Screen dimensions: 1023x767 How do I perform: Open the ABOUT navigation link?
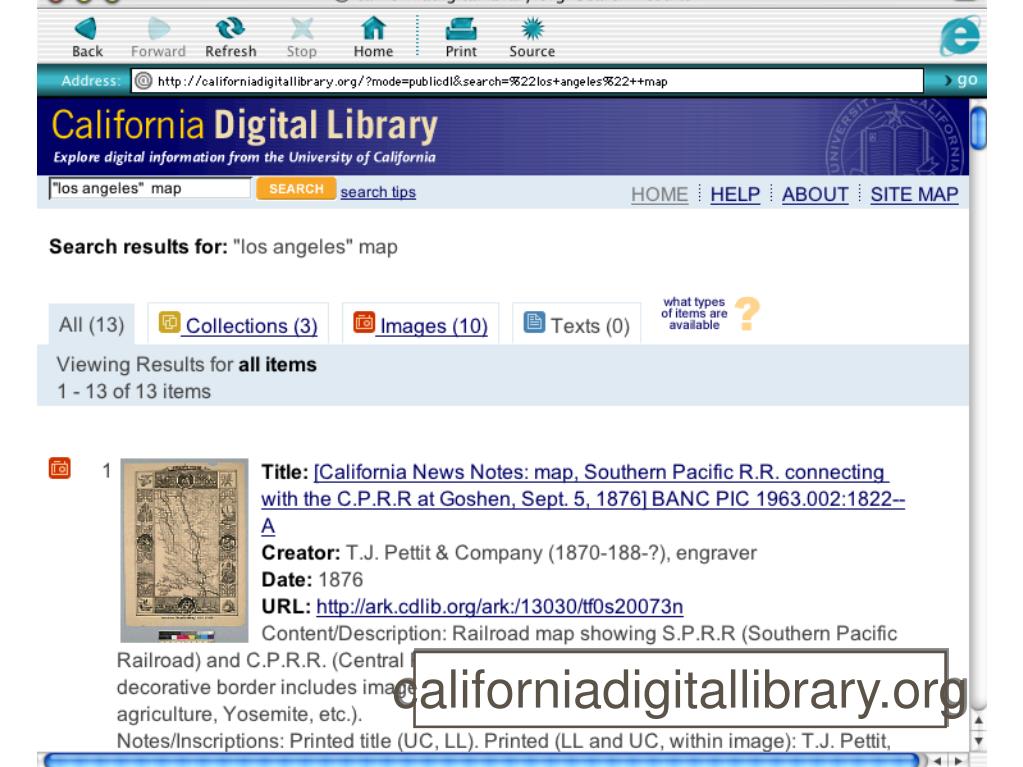pyautogui.click(x=815, y=194)
